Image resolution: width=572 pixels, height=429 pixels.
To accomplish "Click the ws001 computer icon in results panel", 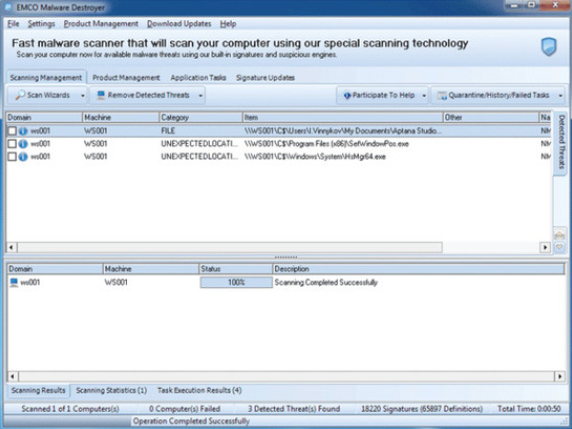I will click(x=14, y=282).
